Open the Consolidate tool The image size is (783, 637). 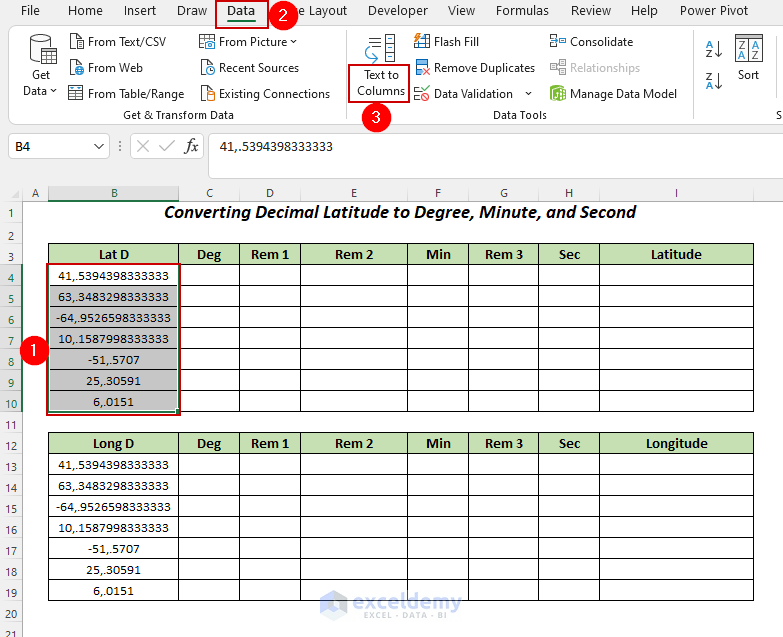click(557, 42)
